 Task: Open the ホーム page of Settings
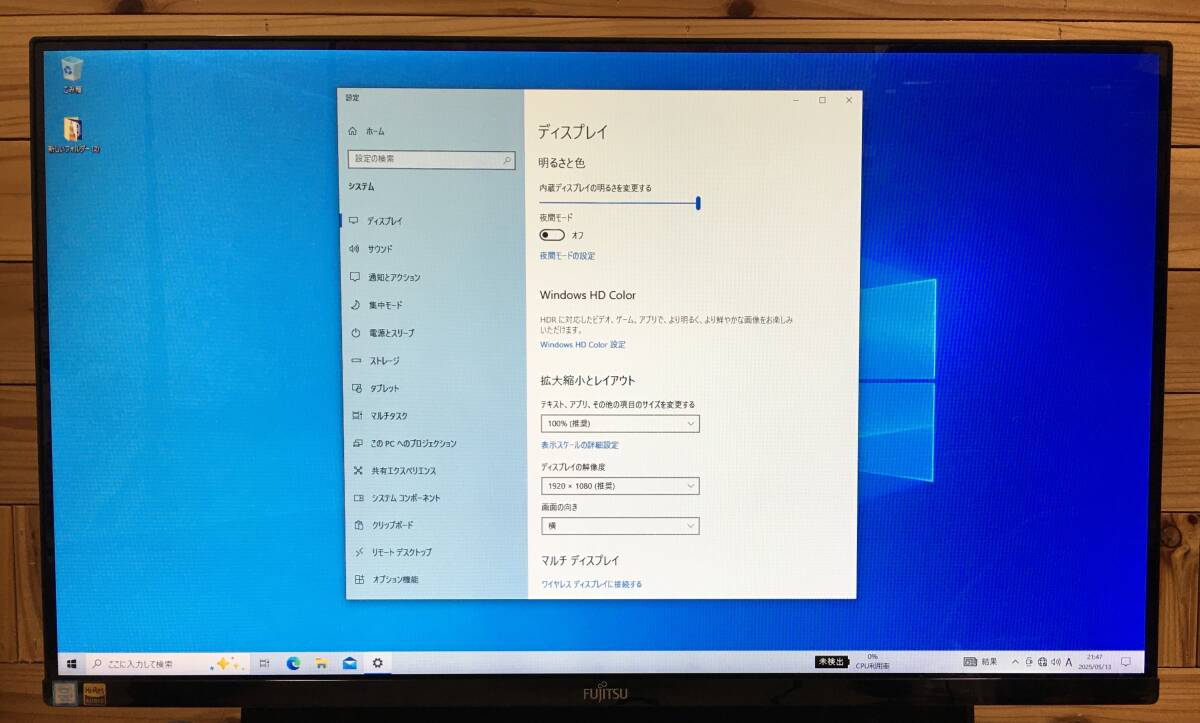coord(368,130)
